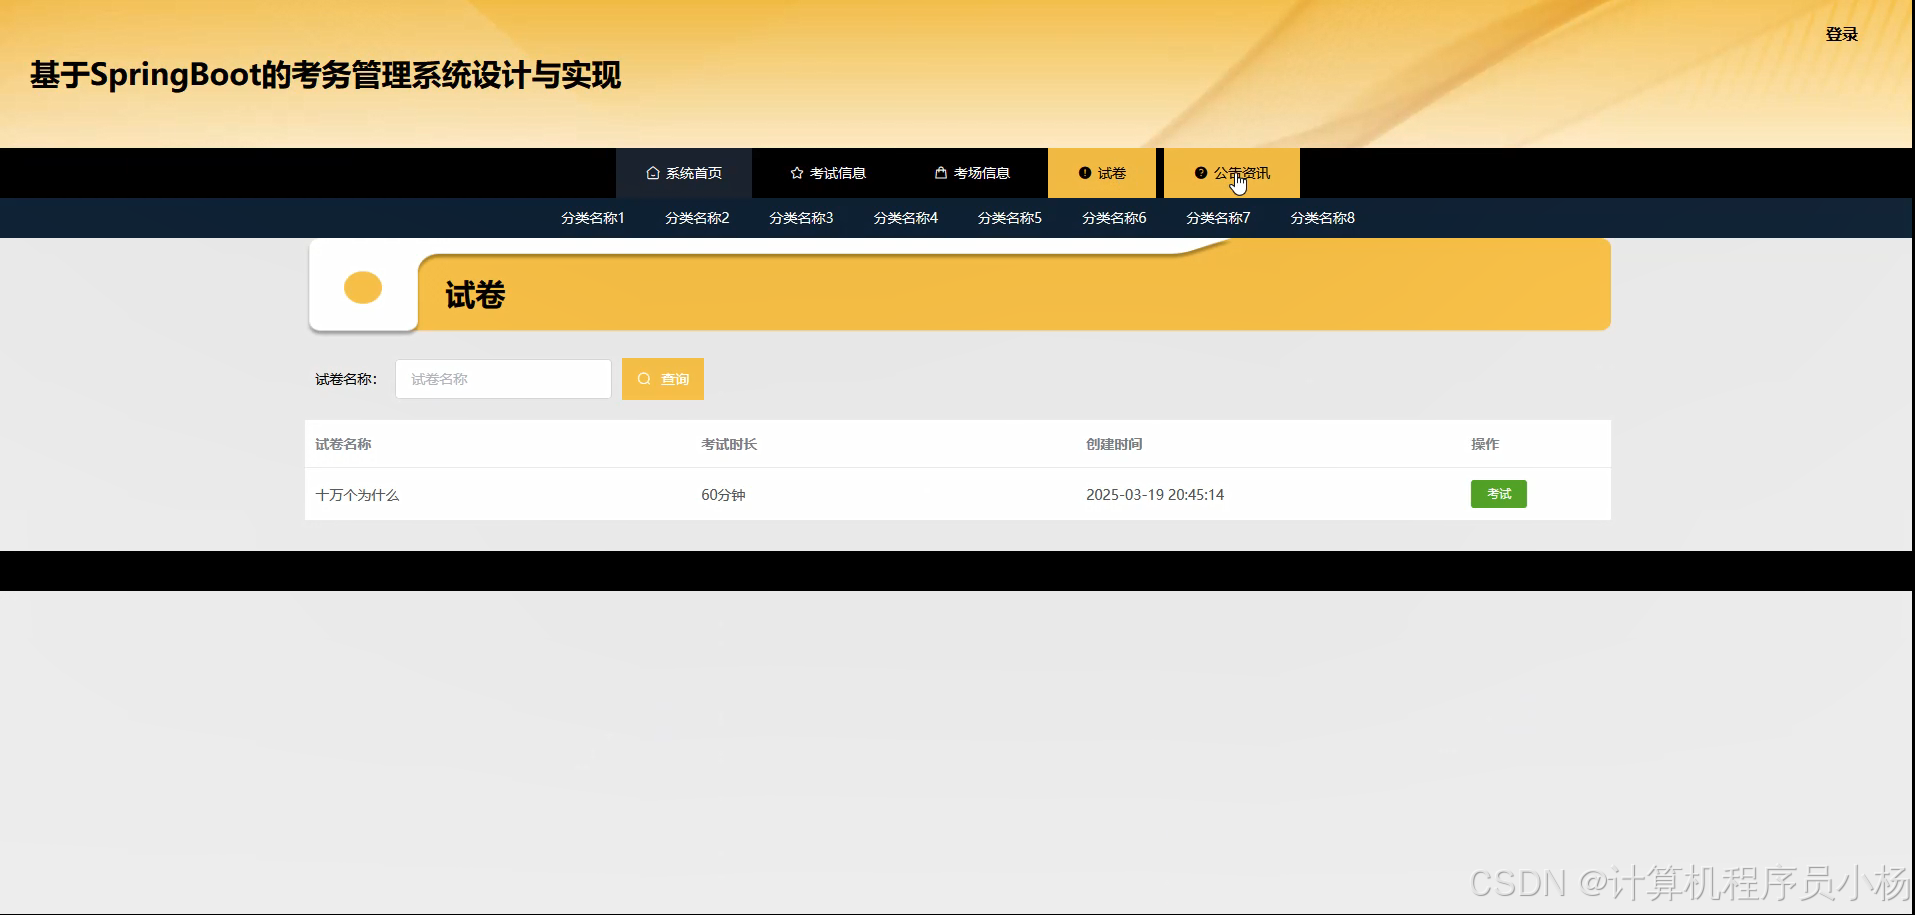Select category 分类名称7

[1218, 218]
